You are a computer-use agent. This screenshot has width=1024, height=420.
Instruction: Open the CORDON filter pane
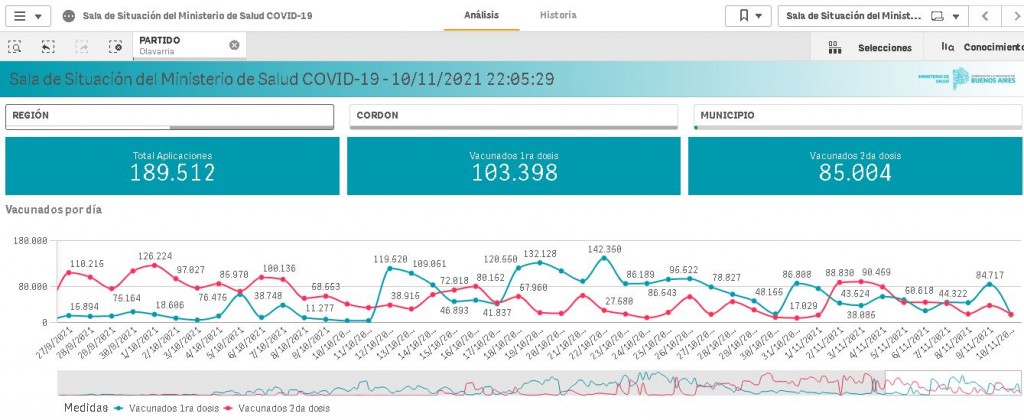tap(513, 117)
